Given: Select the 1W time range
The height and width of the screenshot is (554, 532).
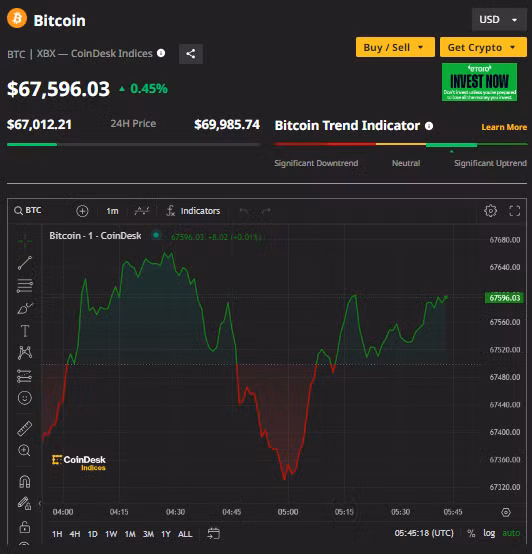Looking at the screenshot, I should pyautogui.click(x=111, y=534).
